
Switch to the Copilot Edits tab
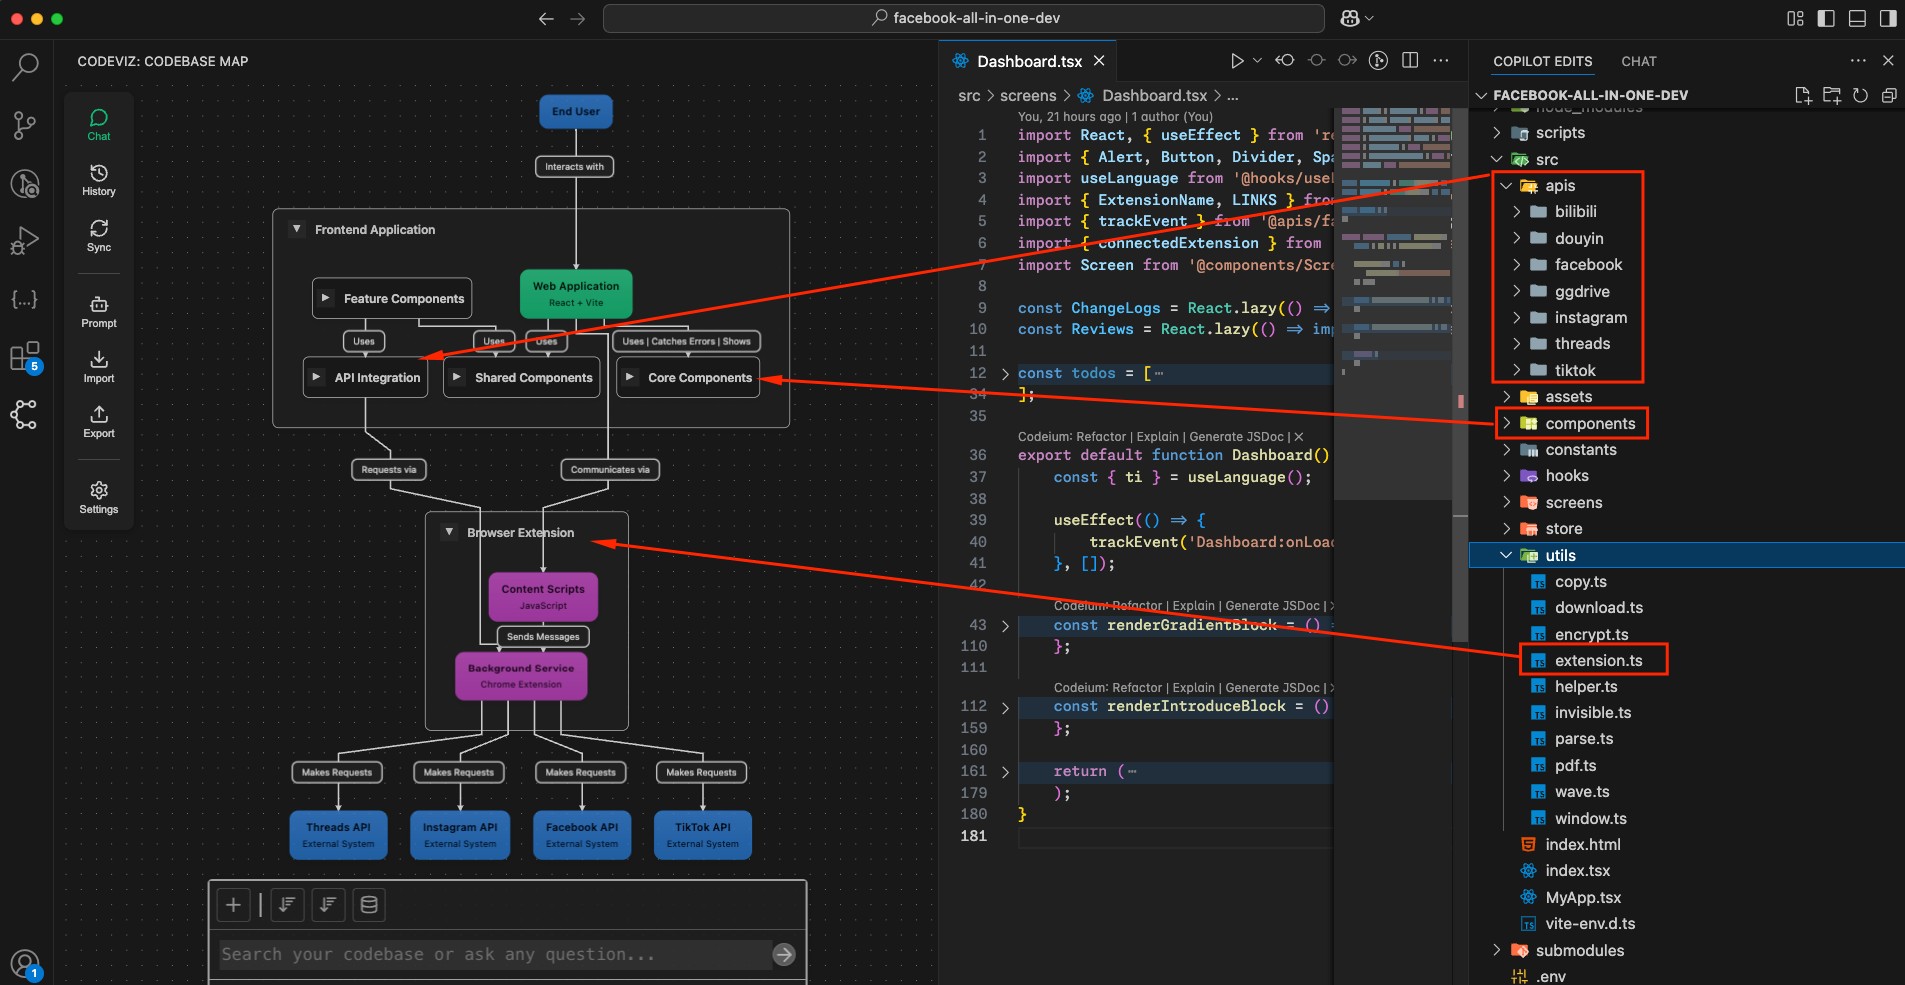point(1542,61)
